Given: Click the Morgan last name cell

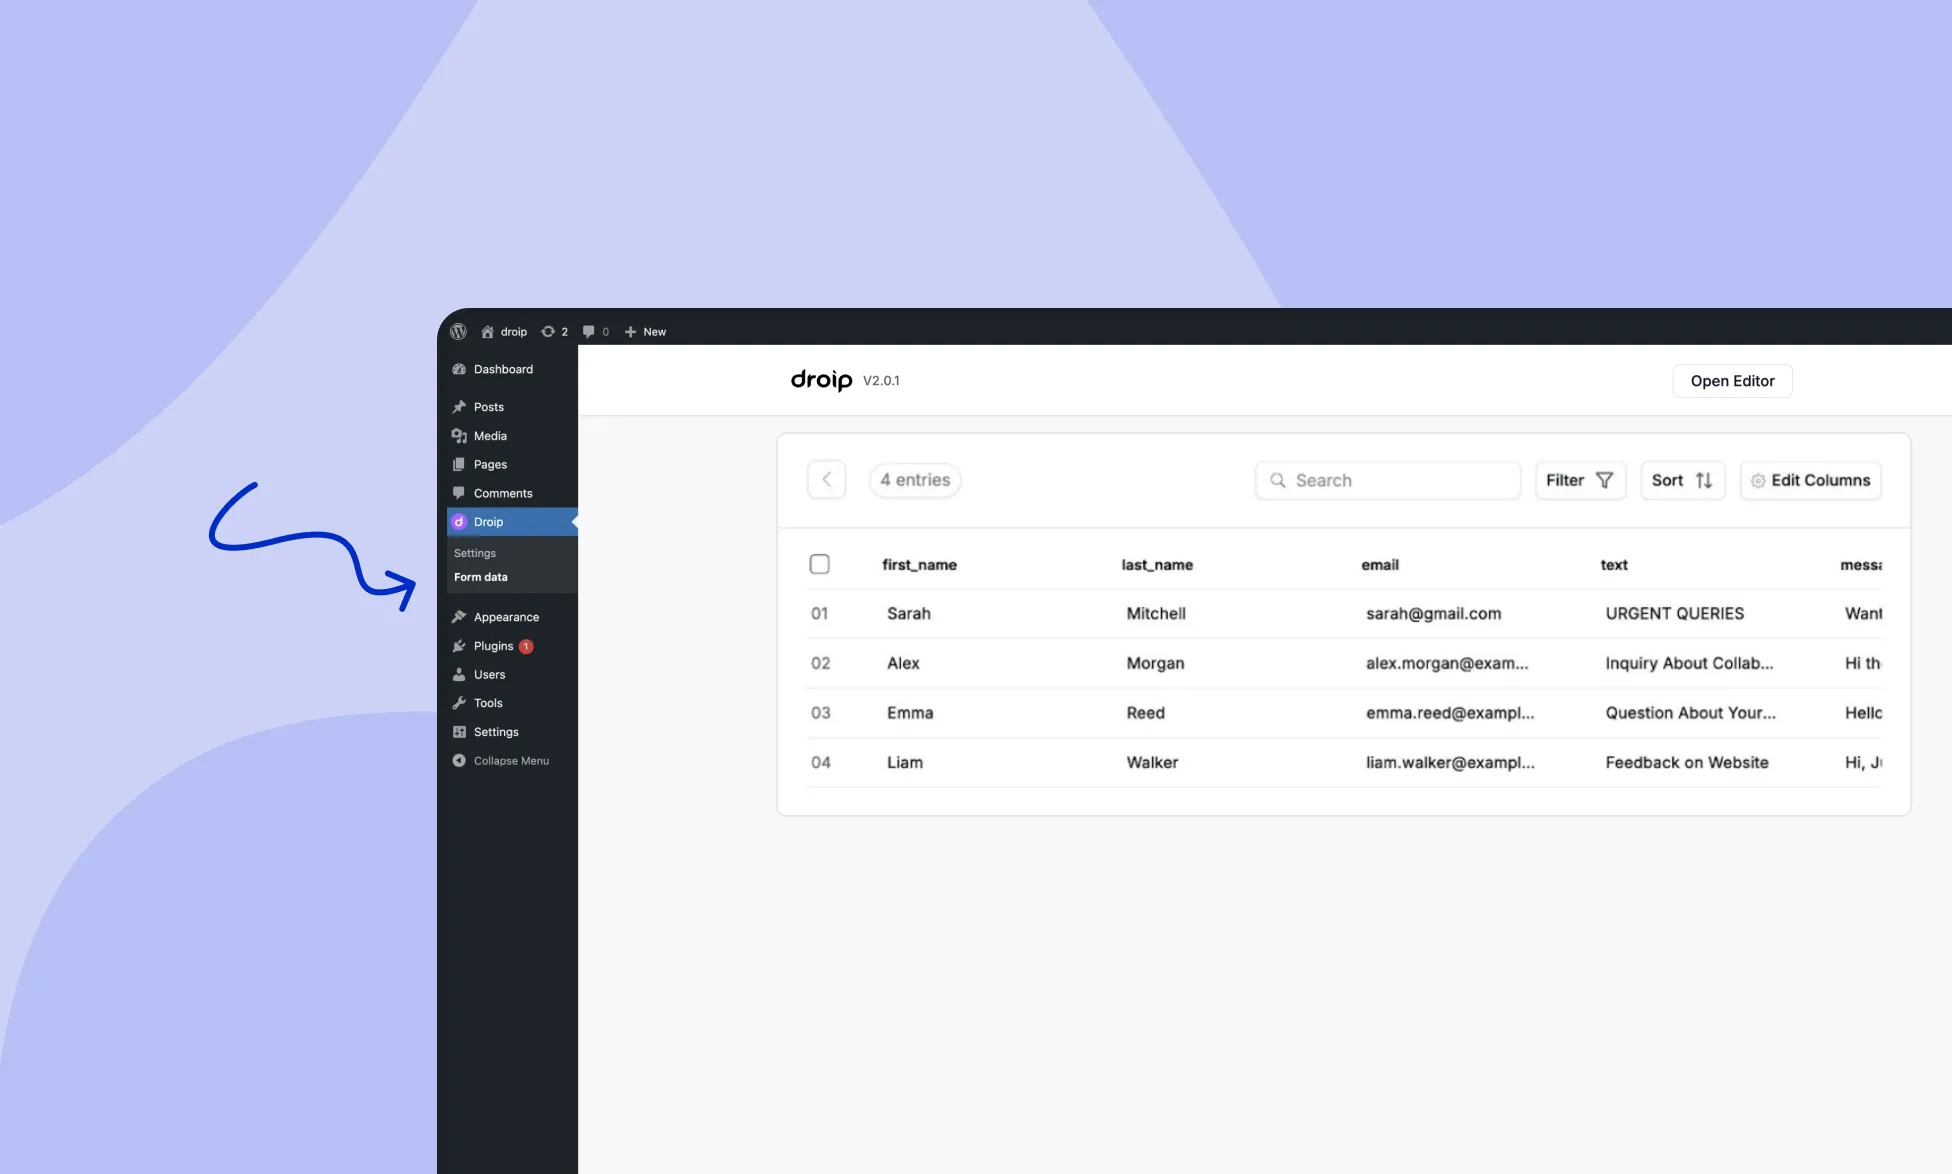Looking at the screenshot, I should (1155, 663).
